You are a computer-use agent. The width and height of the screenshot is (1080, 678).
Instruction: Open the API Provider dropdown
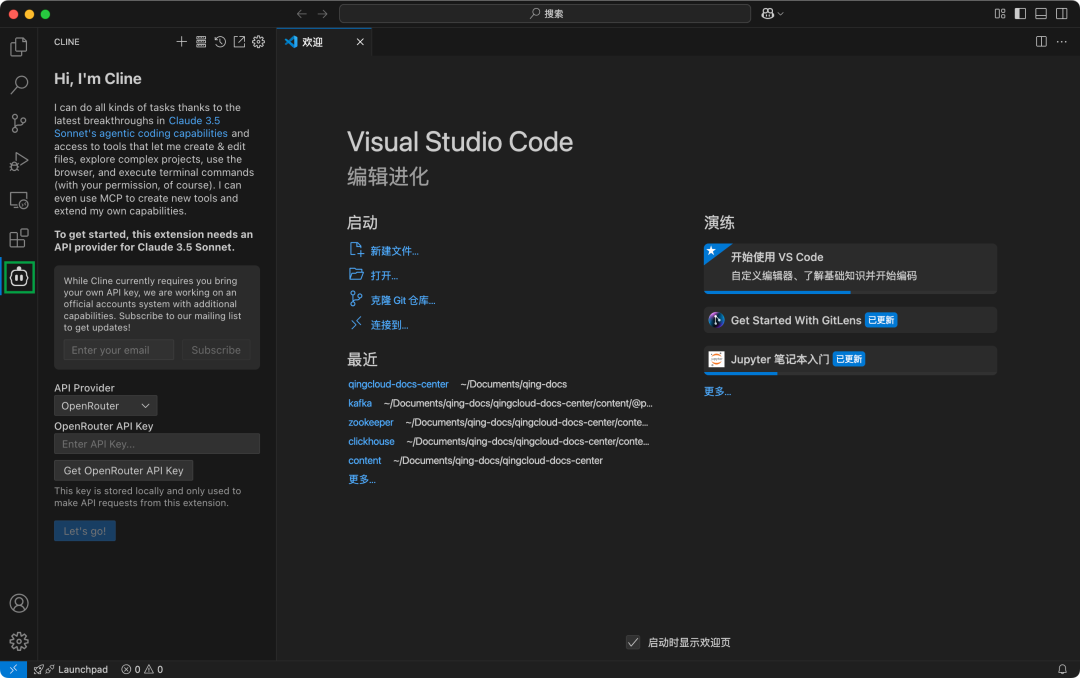click(x=105, y=406)
